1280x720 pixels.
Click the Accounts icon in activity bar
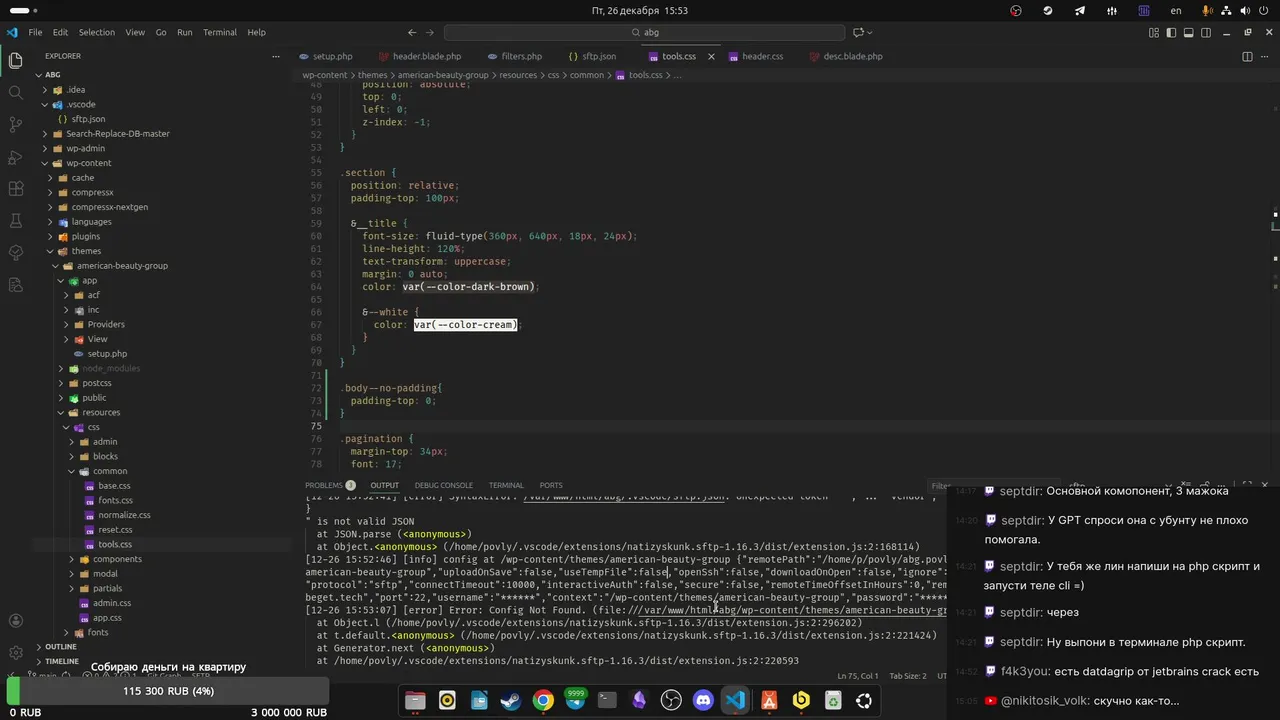pos(15,621)
